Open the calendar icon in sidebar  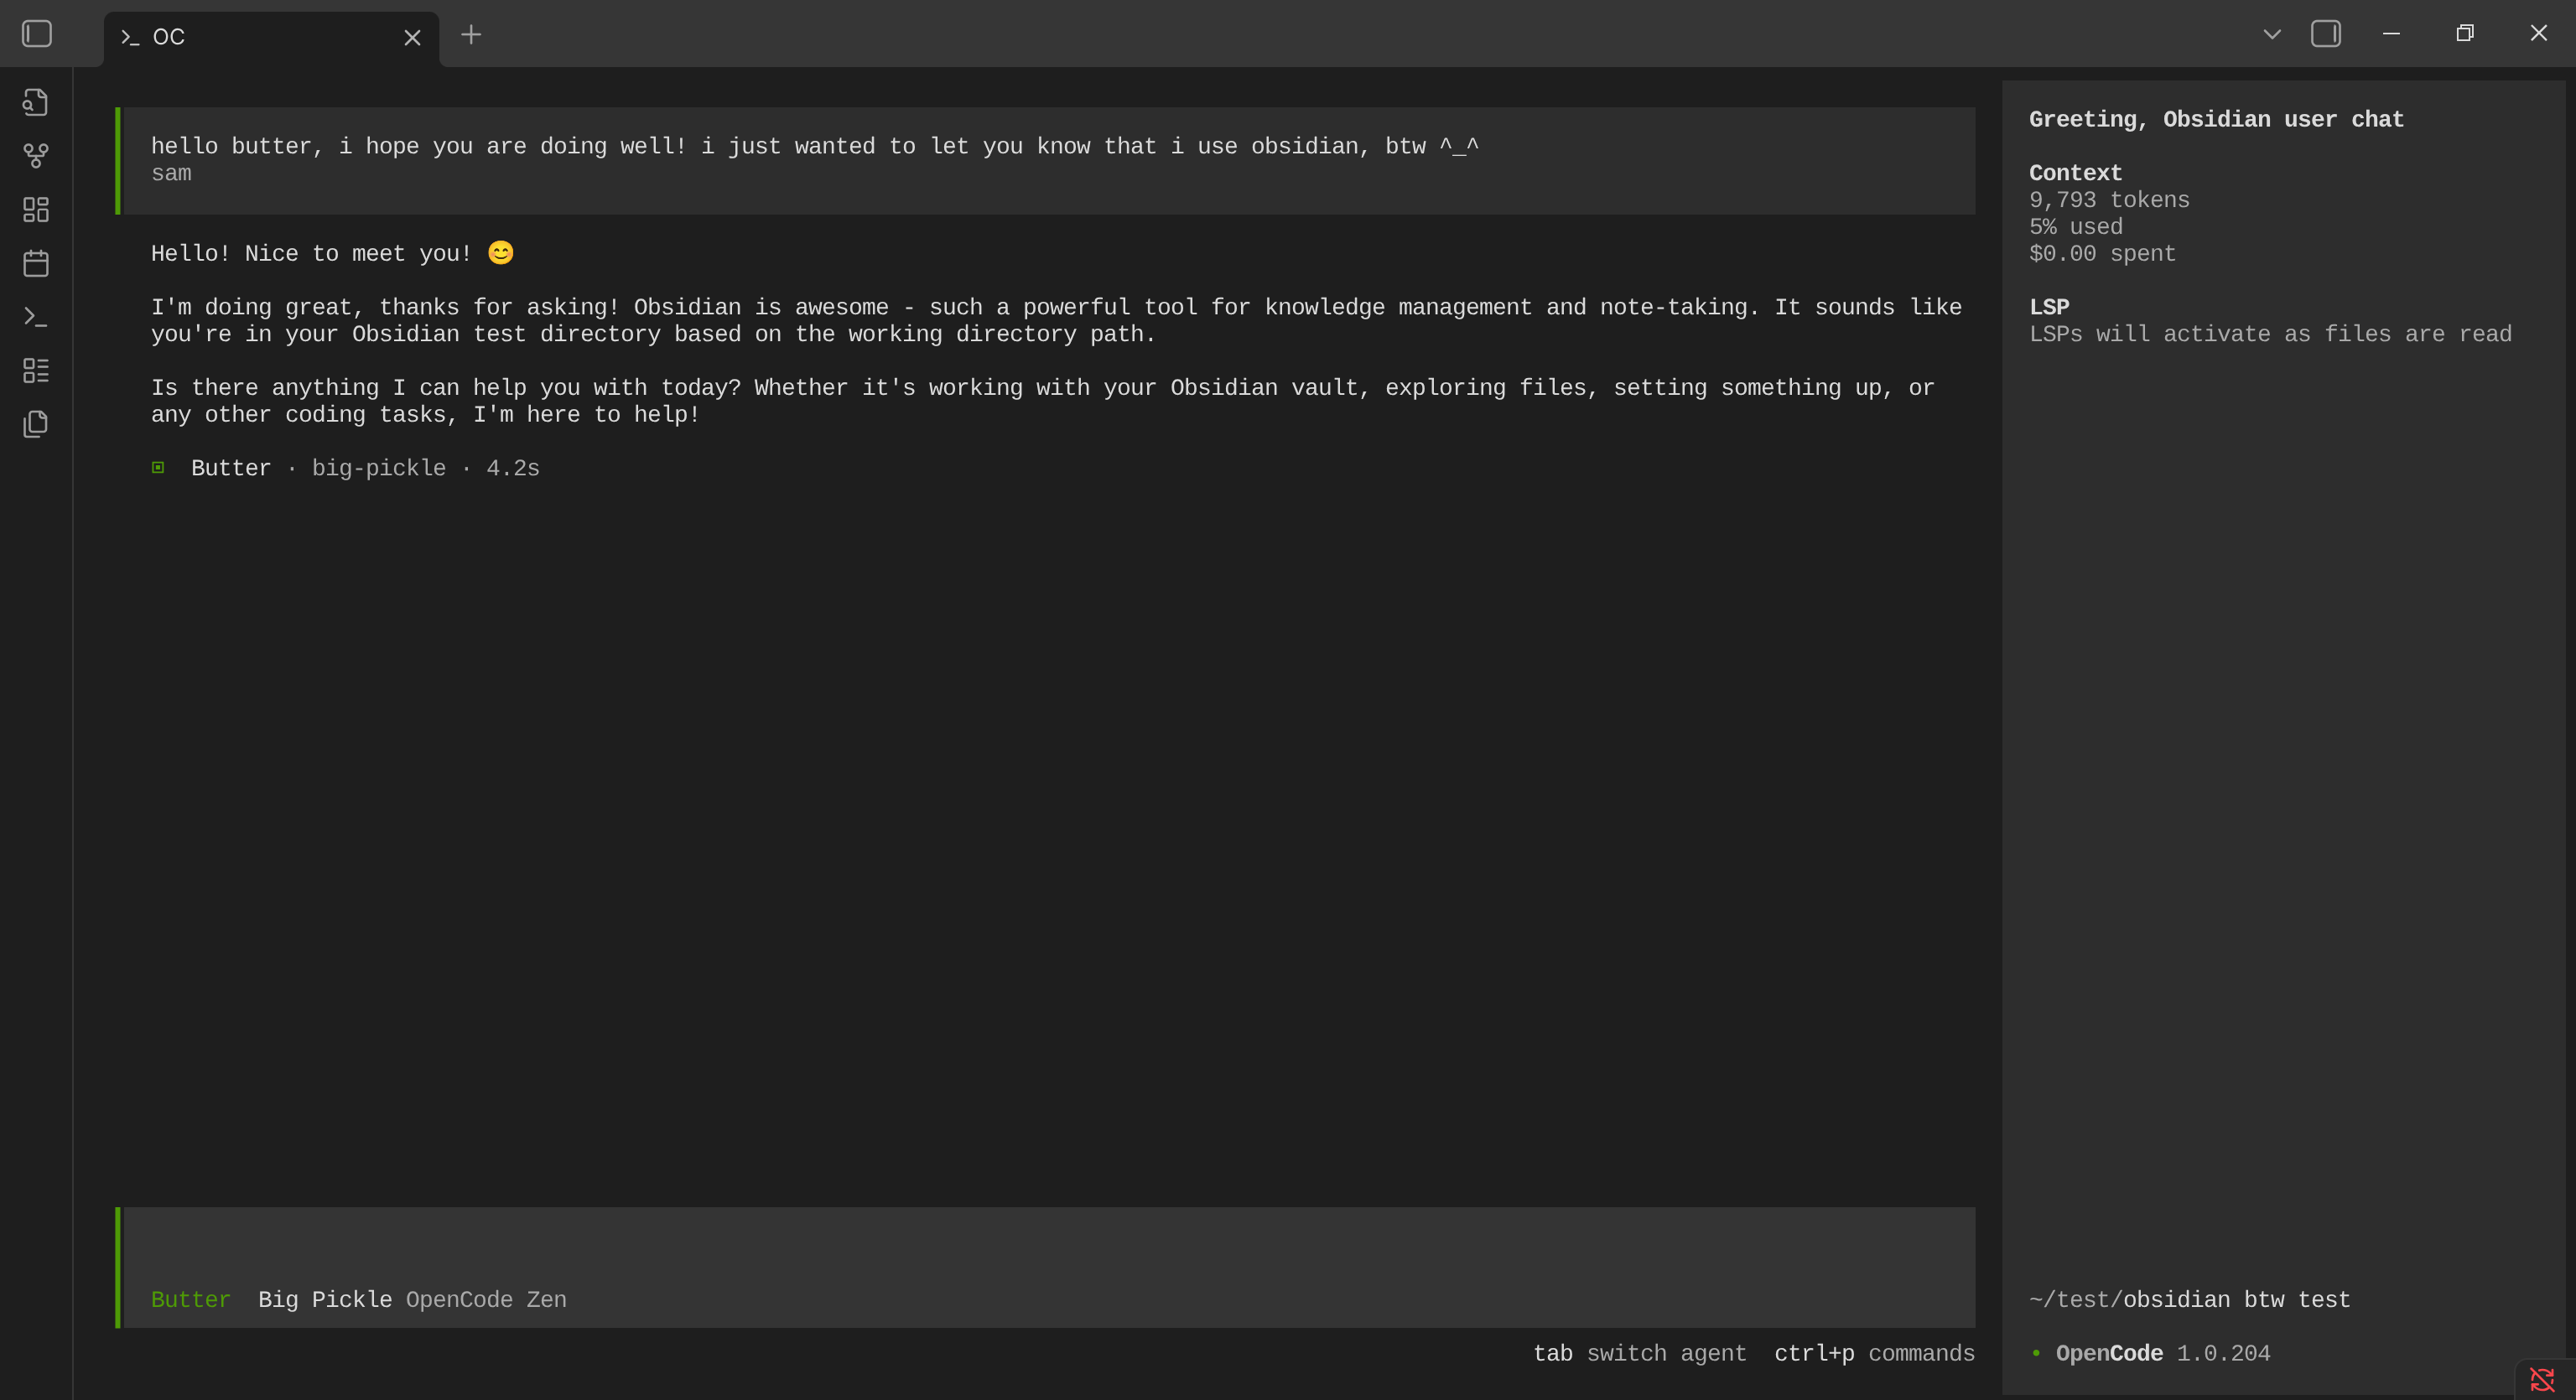pos(36,263)
